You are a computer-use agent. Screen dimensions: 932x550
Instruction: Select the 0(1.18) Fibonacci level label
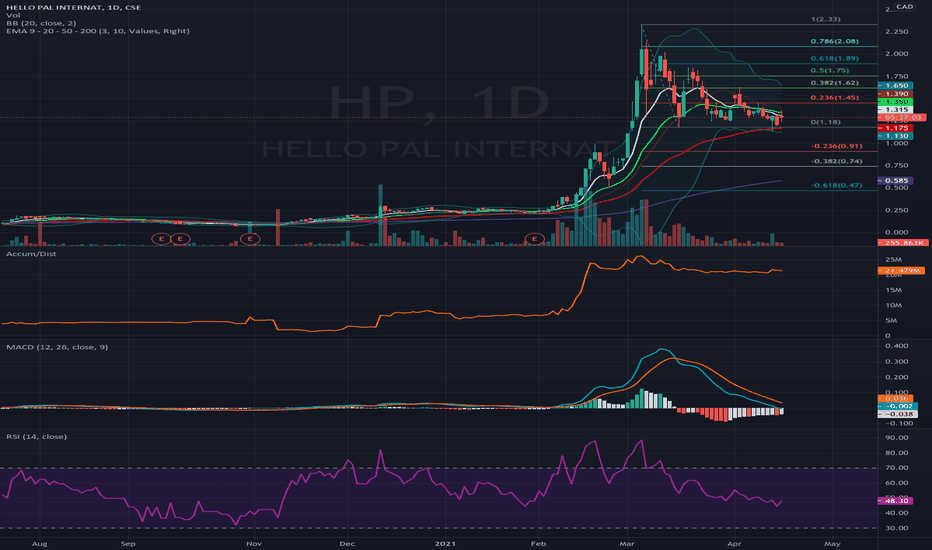click(x=826, y=122)
